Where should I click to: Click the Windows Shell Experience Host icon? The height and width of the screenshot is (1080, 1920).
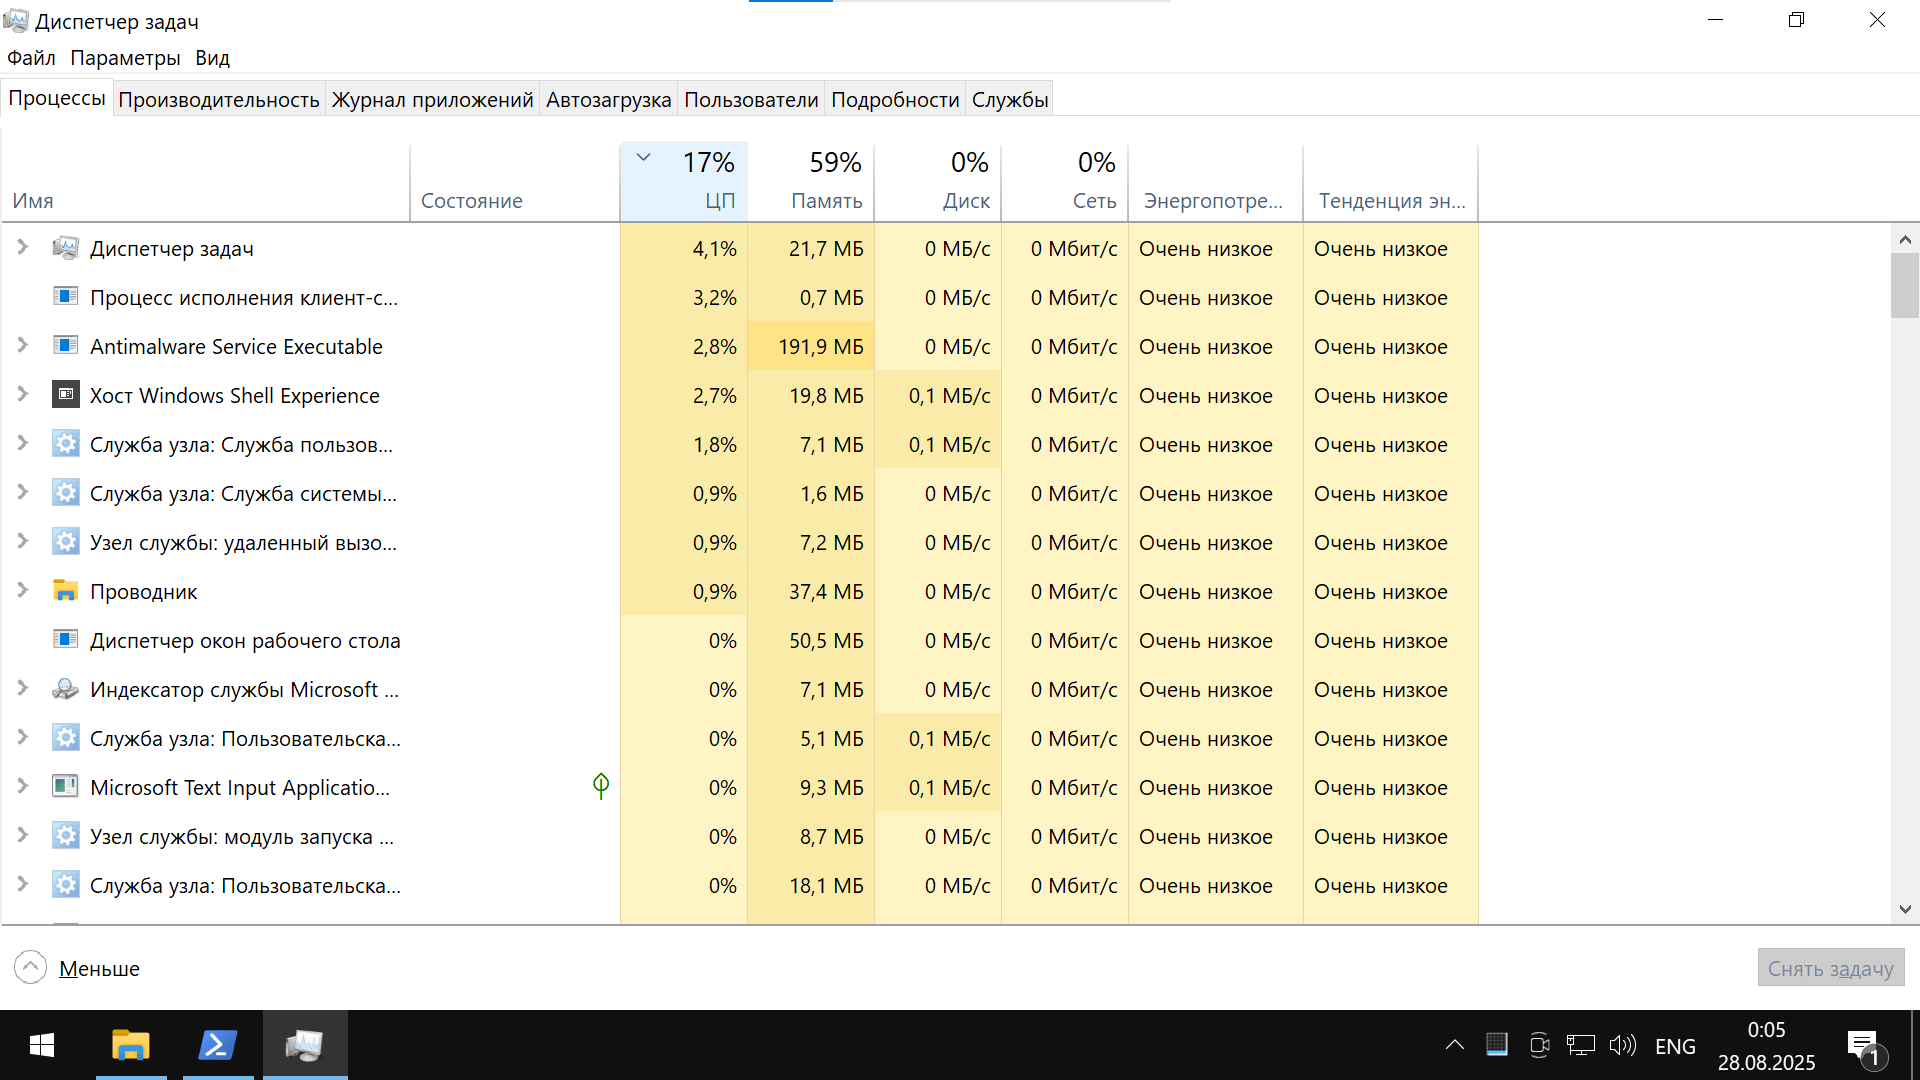click(x=65, y=395)
